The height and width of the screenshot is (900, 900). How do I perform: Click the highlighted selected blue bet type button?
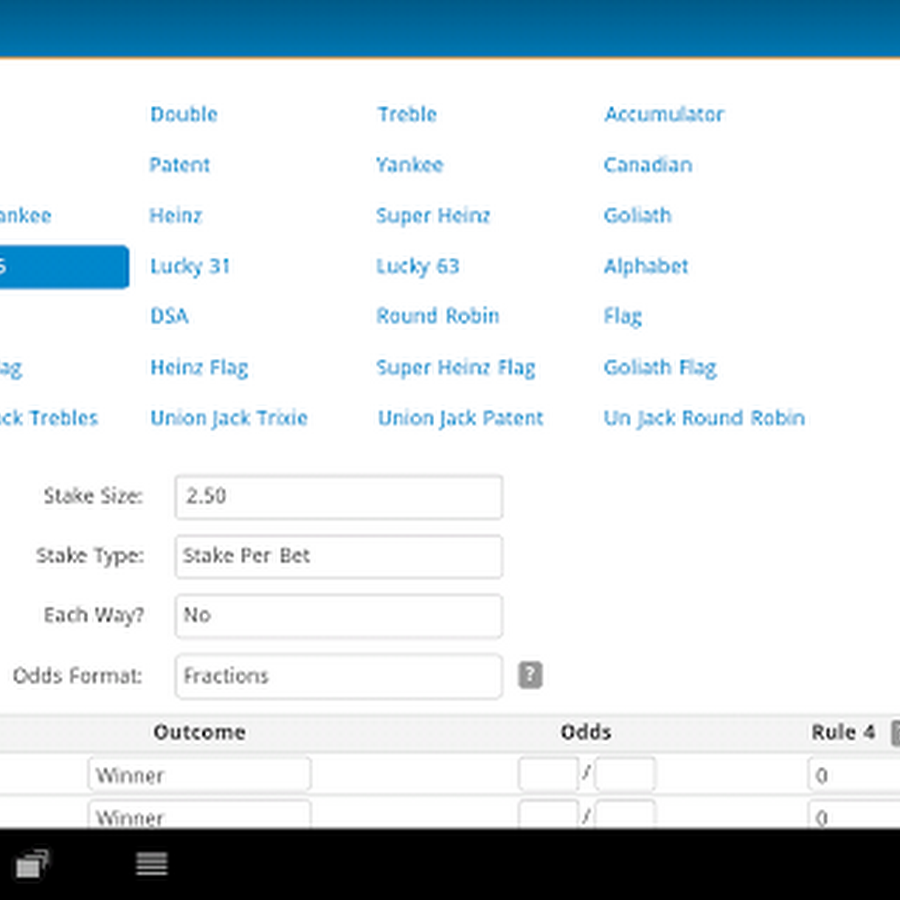pos(64,267)
